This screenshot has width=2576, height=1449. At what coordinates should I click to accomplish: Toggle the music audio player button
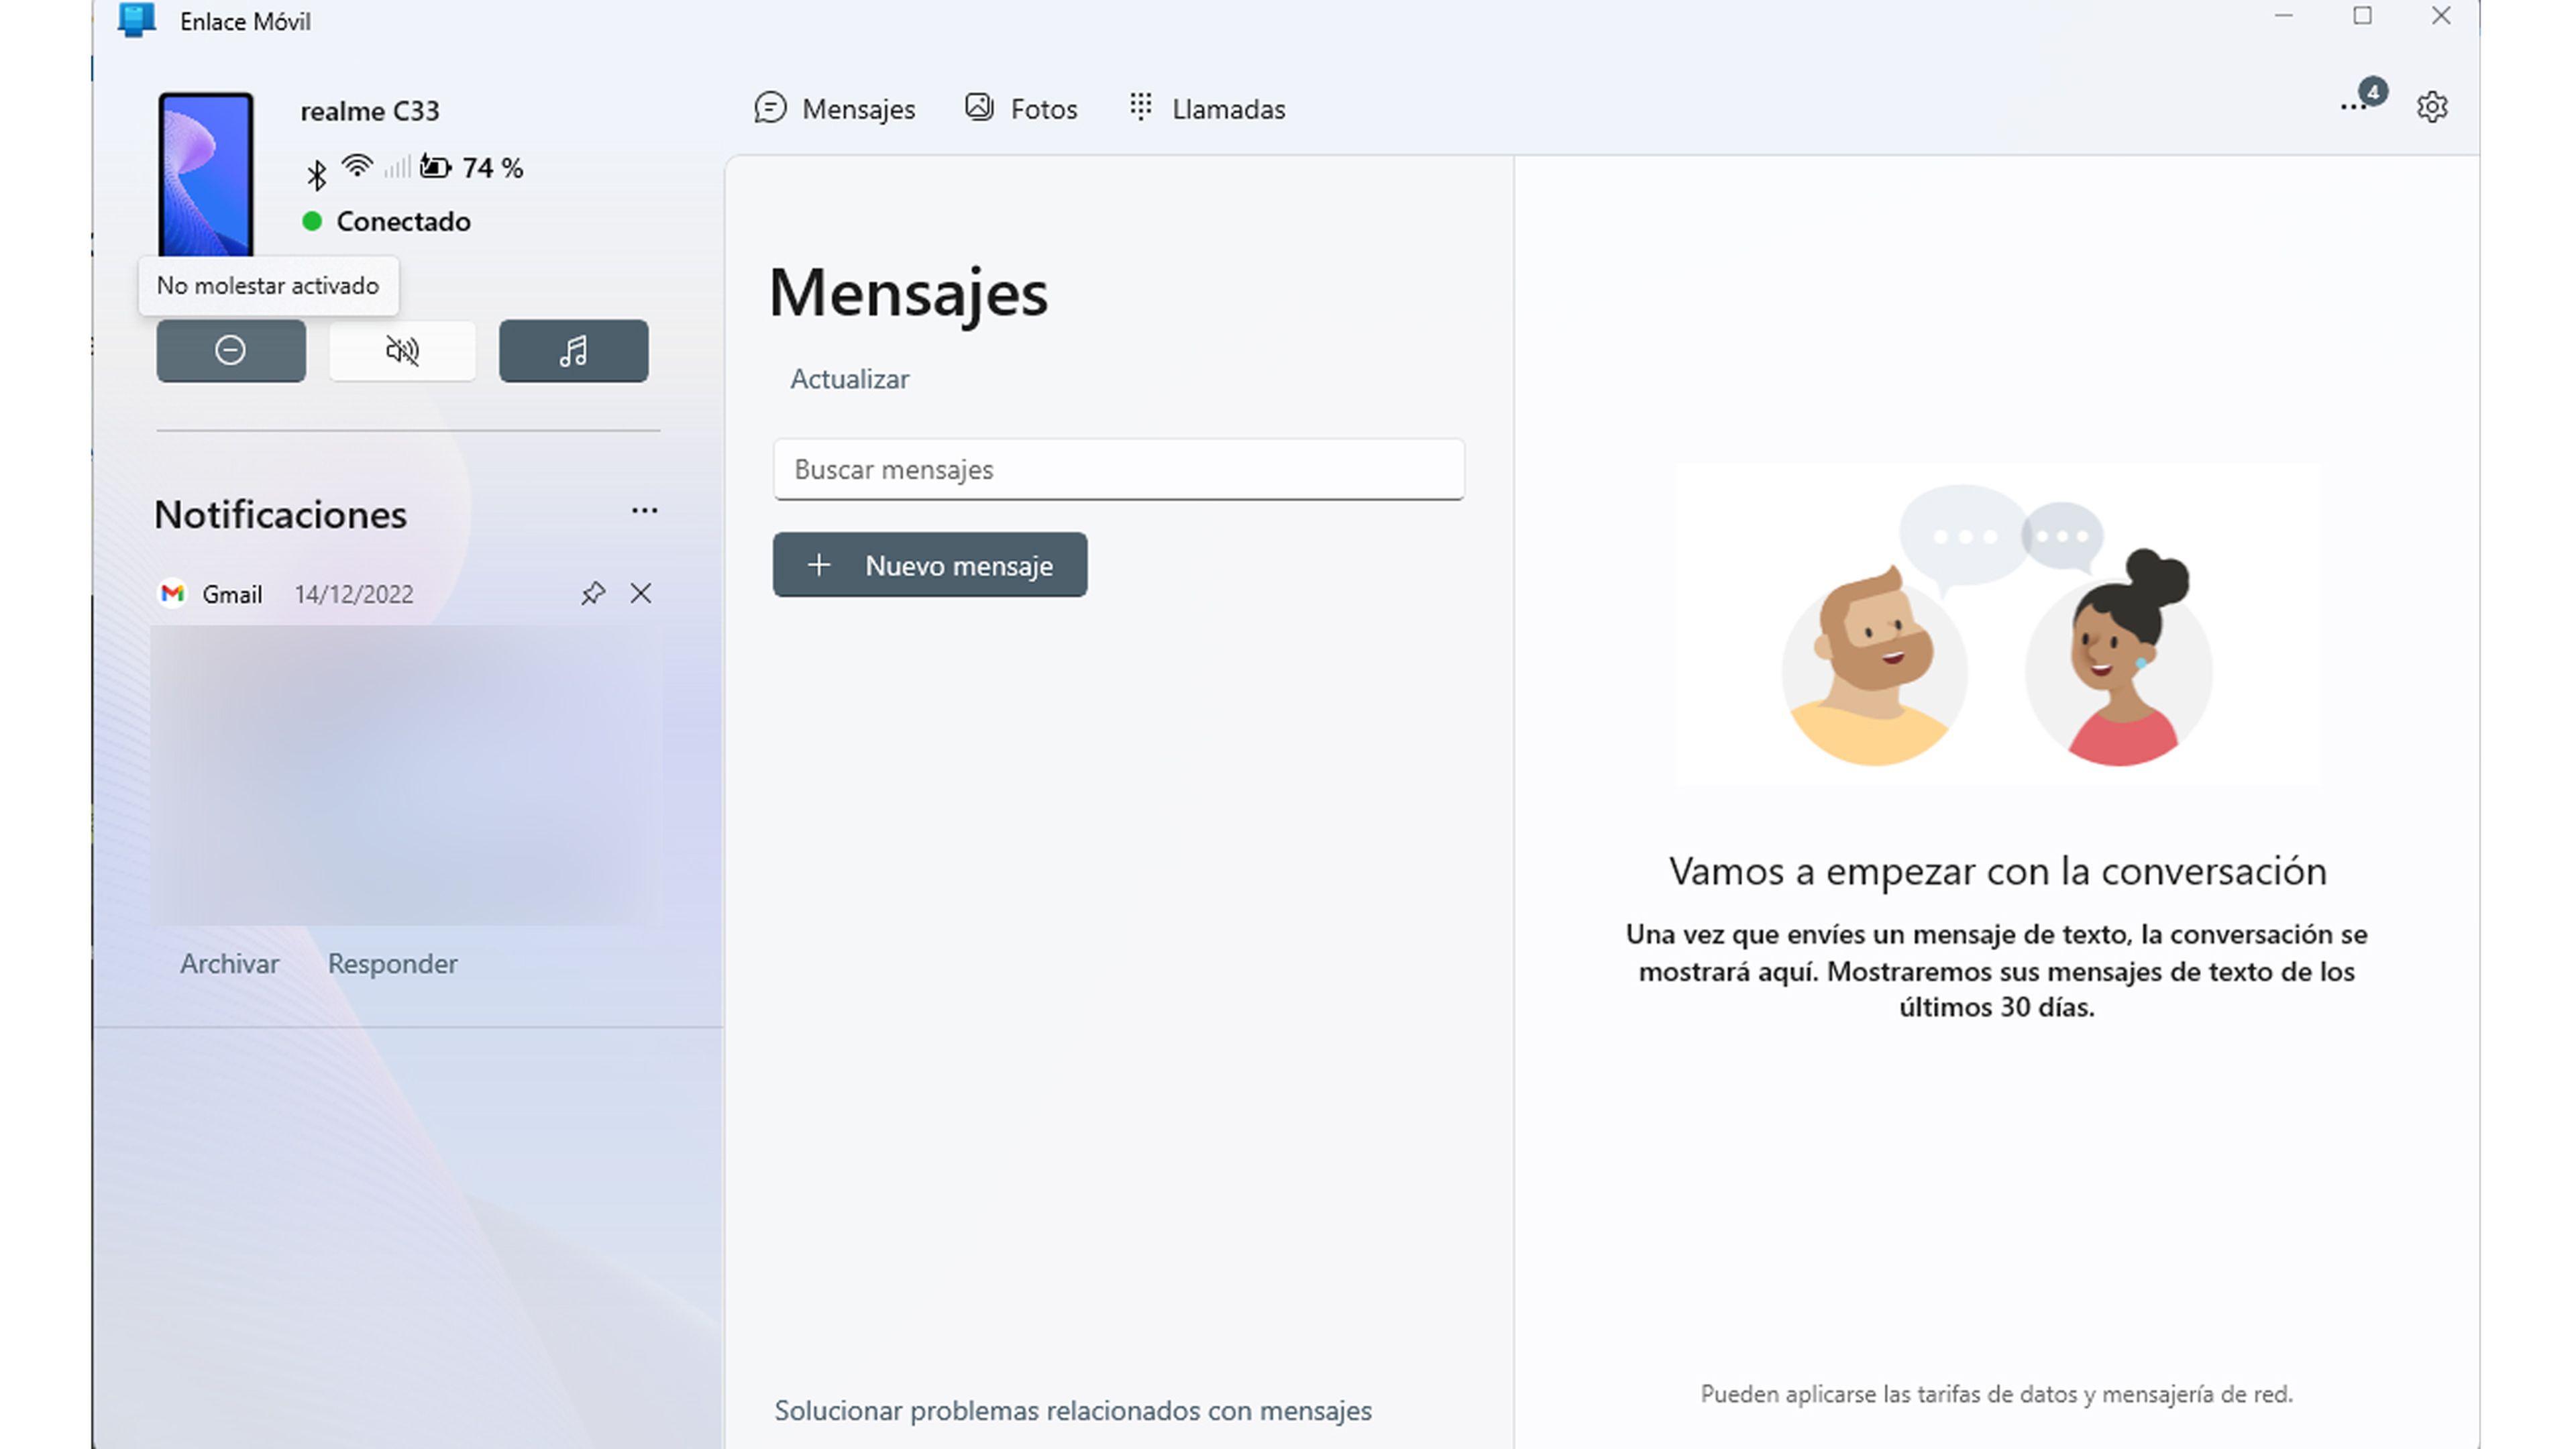573,351
